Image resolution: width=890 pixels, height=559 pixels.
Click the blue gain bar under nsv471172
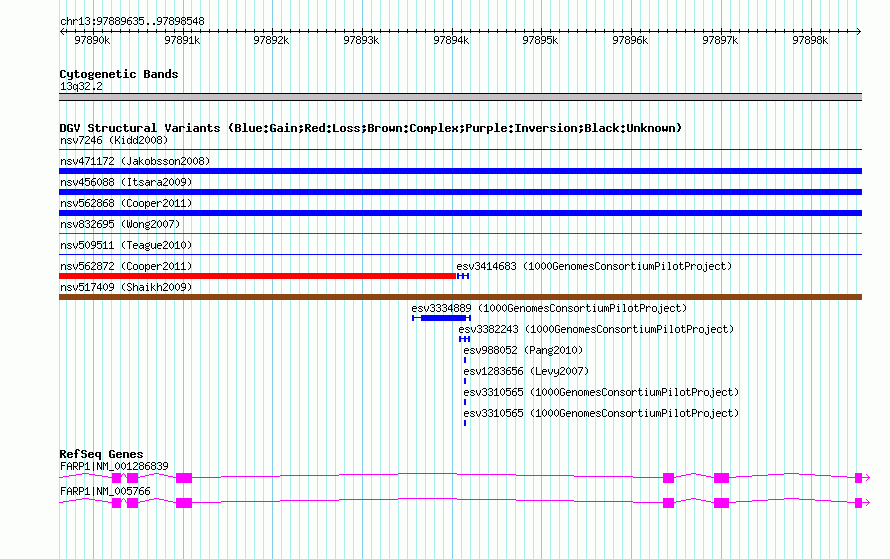pos(460,171)
